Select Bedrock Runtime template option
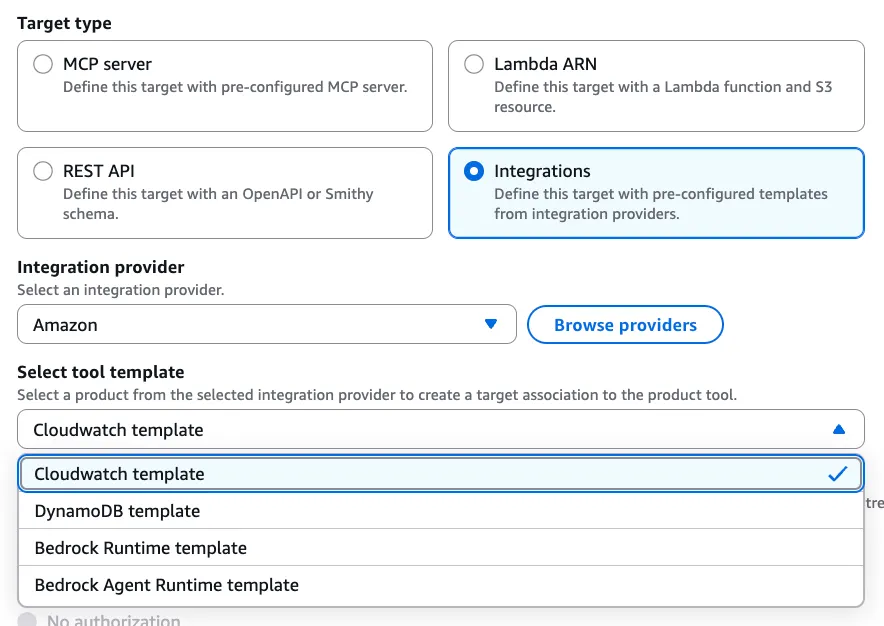Viewport: 884px width, 626px height. 140,548
